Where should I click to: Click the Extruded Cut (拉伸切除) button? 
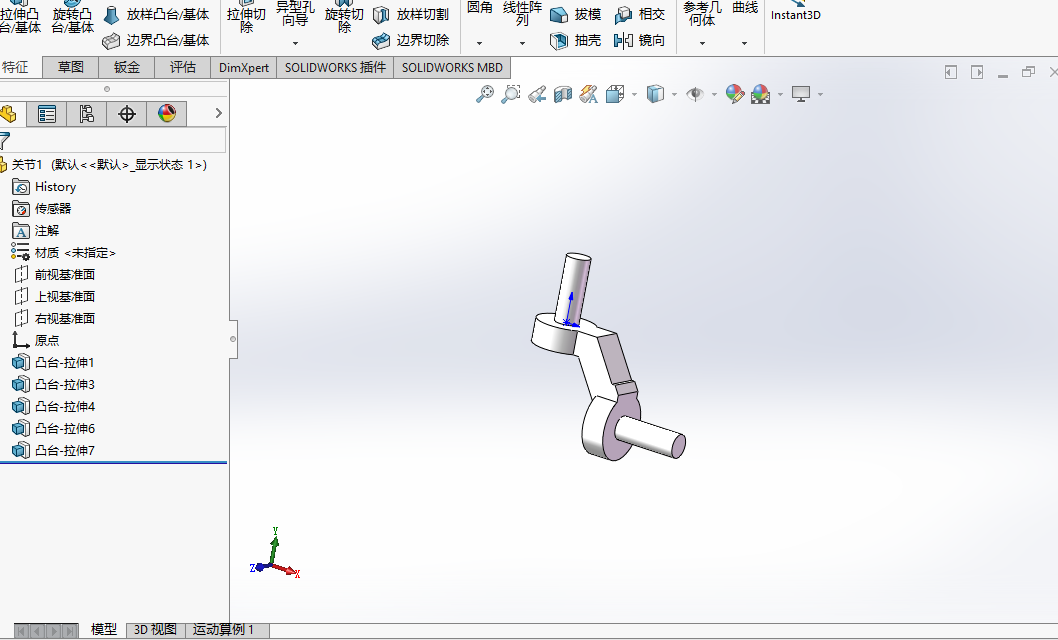pyautogui.click(x=246, y=18)
